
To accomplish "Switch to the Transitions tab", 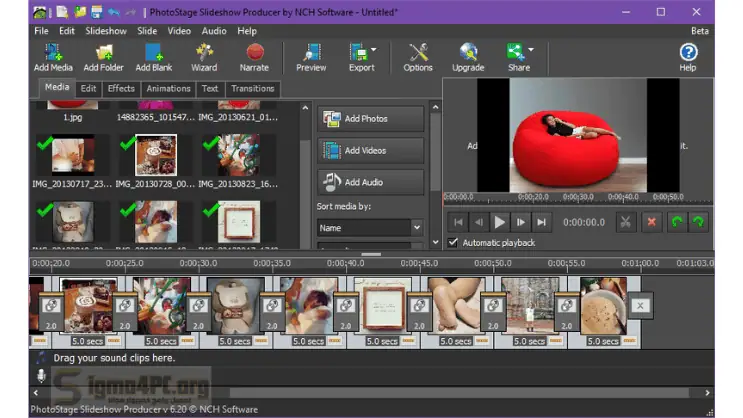I will point(252,88).
